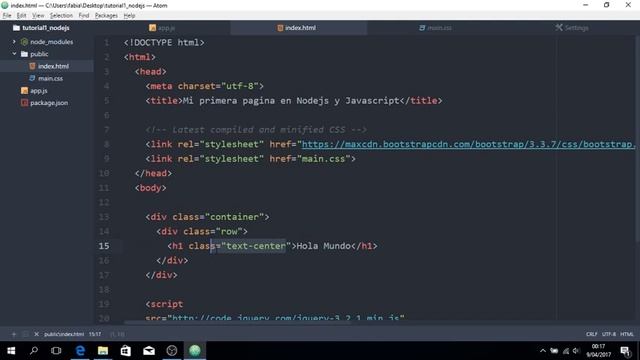Click line number 15 in the gutter

104,246
